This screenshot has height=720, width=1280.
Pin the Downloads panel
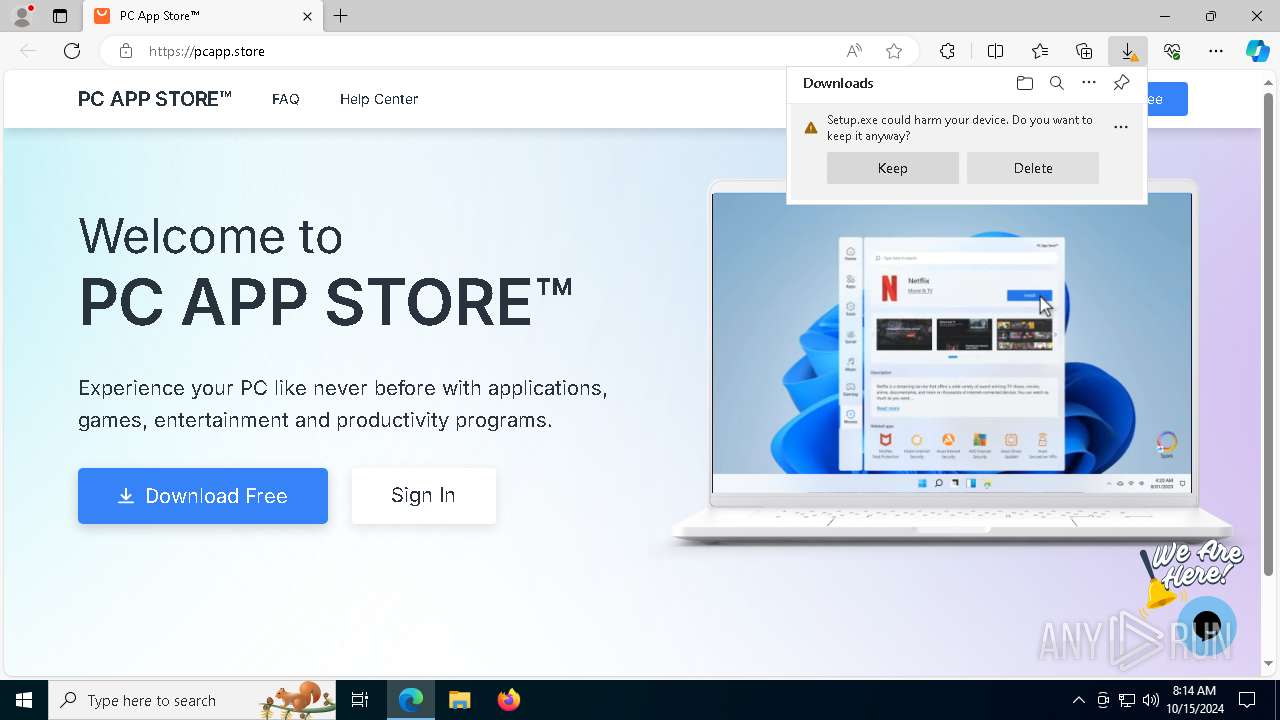[x=1121, y=83]
